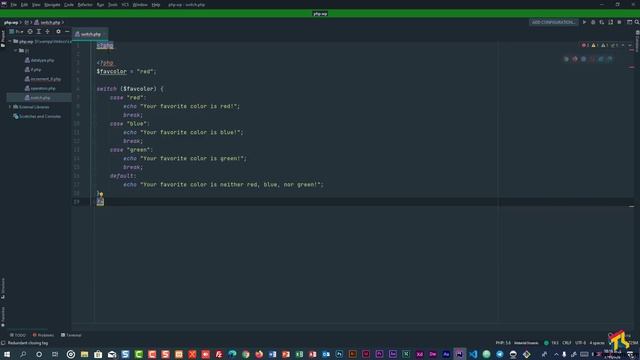
Task: Expand all nodes in Project panel
Action: click(x=39, y=31)
